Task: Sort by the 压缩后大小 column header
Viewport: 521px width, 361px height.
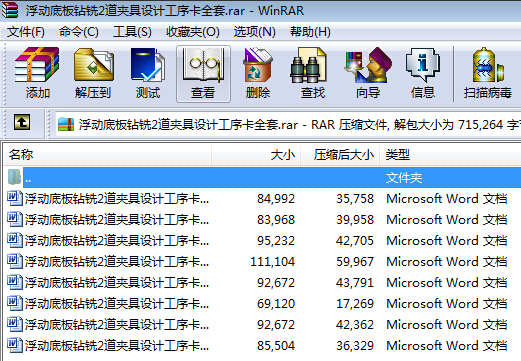Action: pos(340,155)
